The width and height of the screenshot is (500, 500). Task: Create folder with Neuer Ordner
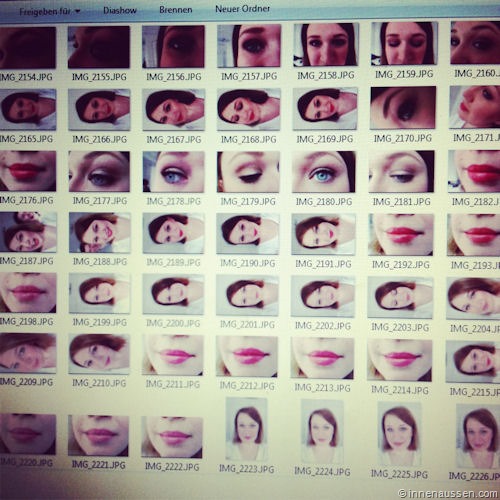tap(242, 9)
